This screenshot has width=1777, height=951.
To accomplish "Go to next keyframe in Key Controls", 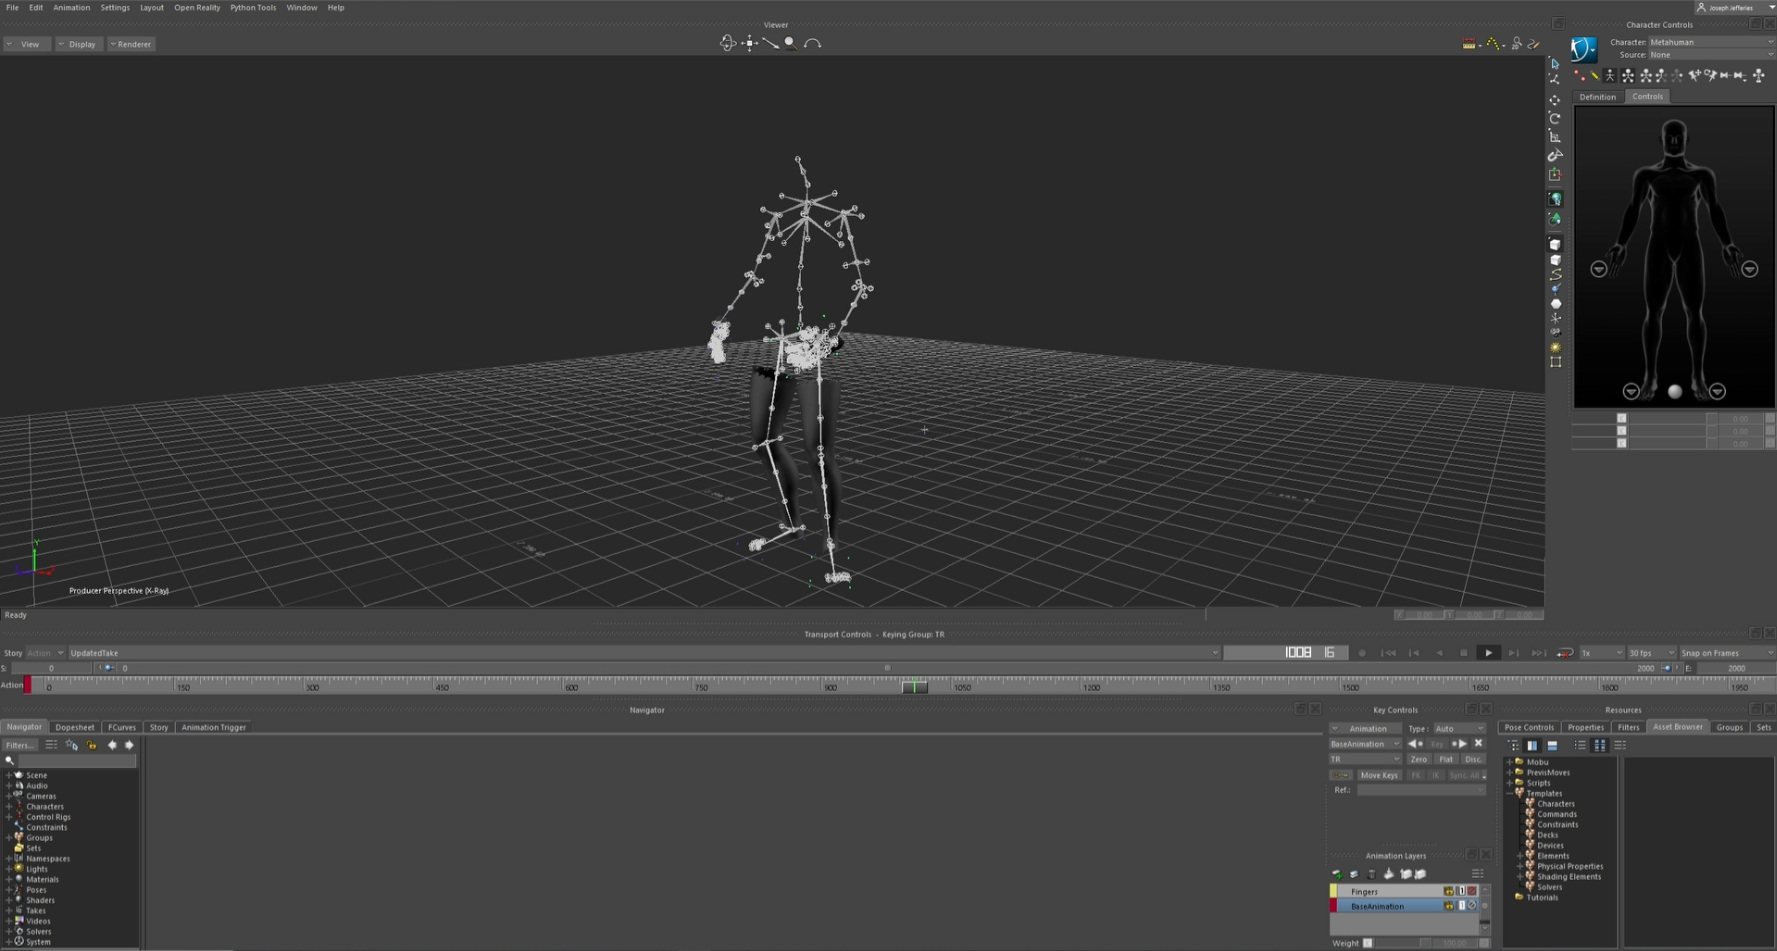I will 1460,744.
